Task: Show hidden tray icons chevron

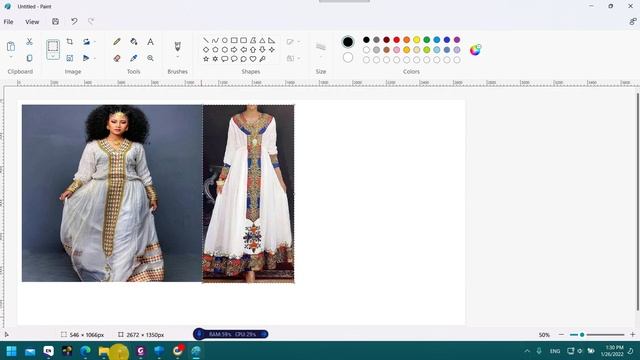Action: coord(527,351)
